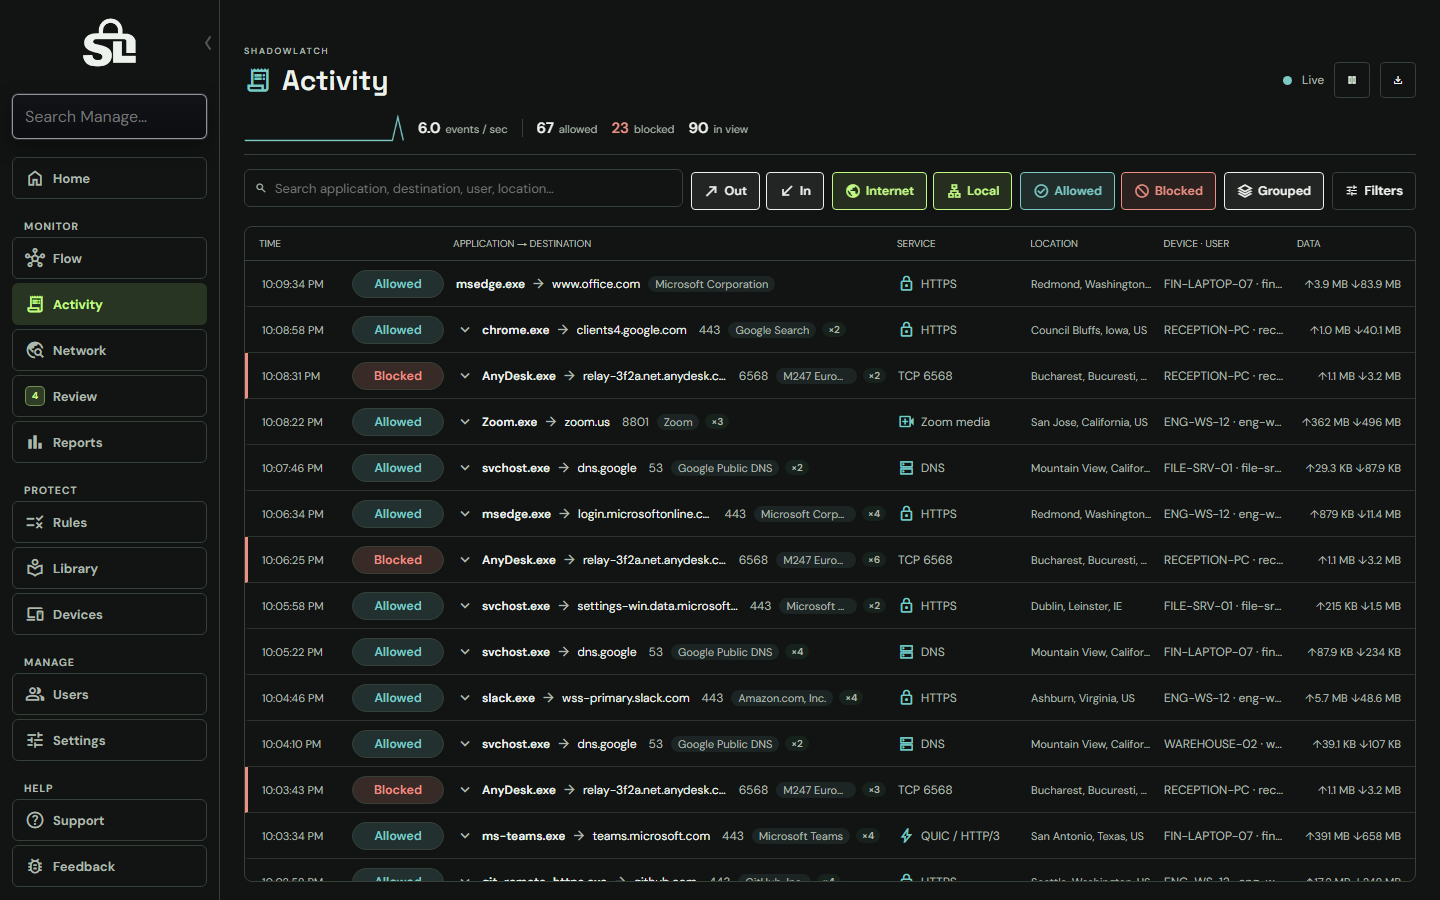The height and width of the screenshot is (900, 1440).
Task: Click the Activity page title icon
Action: (258, 80)
